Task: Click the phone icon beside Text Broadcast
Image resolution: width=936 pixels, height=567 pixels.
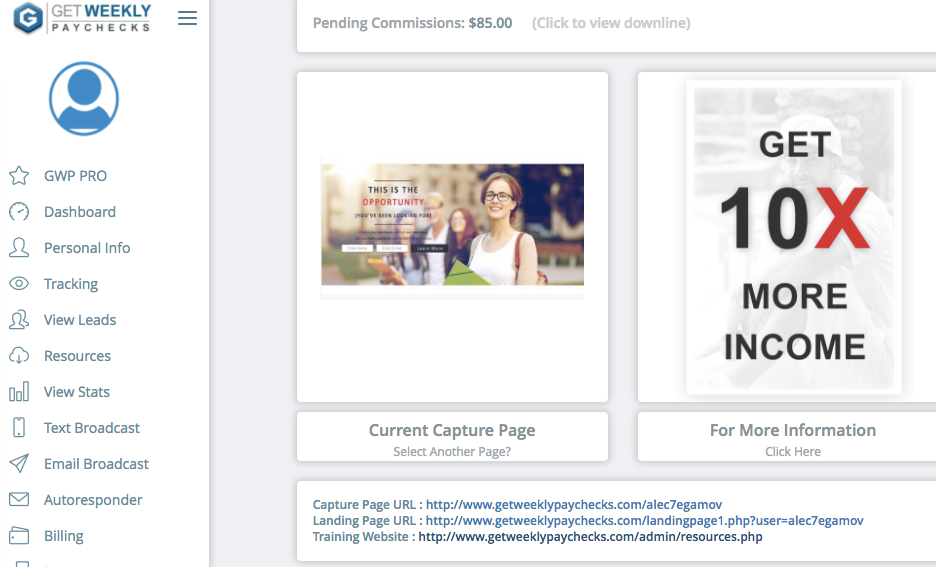Action: 19,427
